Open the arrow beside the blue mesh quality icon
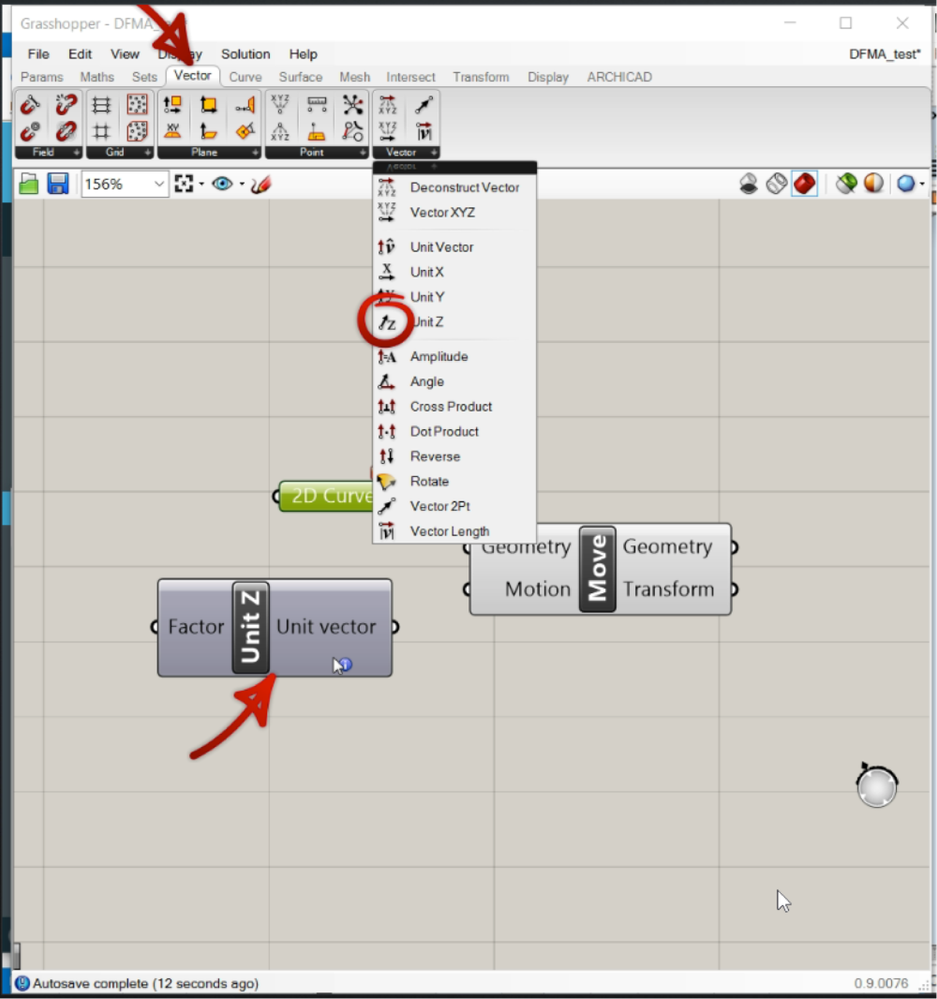Image resolution: width=937 pixels, height=999 pixels. (922, 184)
